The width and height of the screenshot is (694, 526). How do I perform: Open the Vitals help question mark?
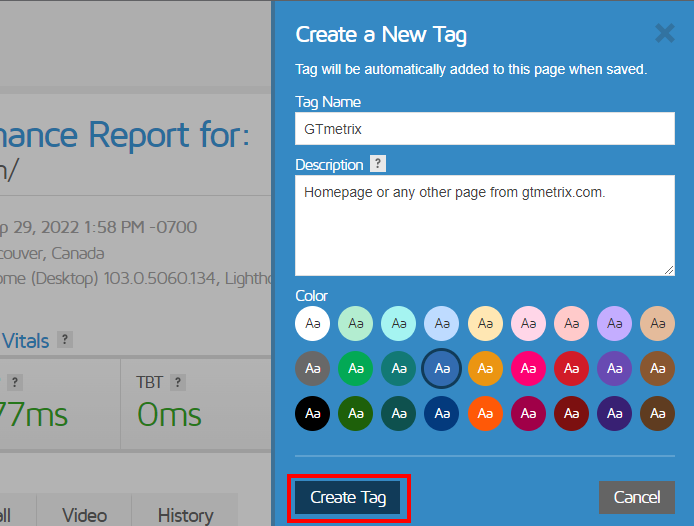point(65,340)
